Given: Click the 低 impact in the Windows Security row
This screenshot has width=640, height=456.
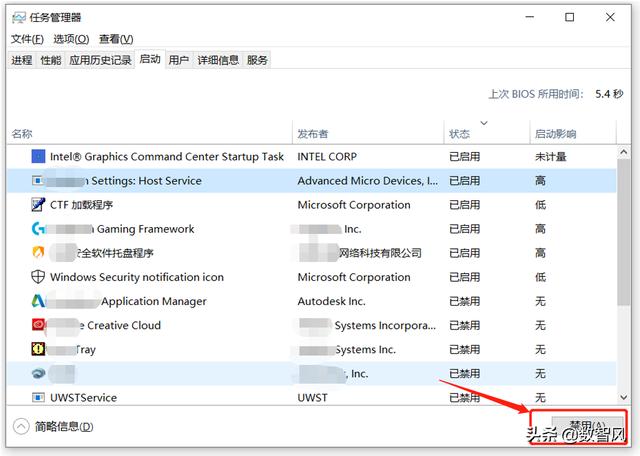Looking at the screenshot, I should (540, 277).
